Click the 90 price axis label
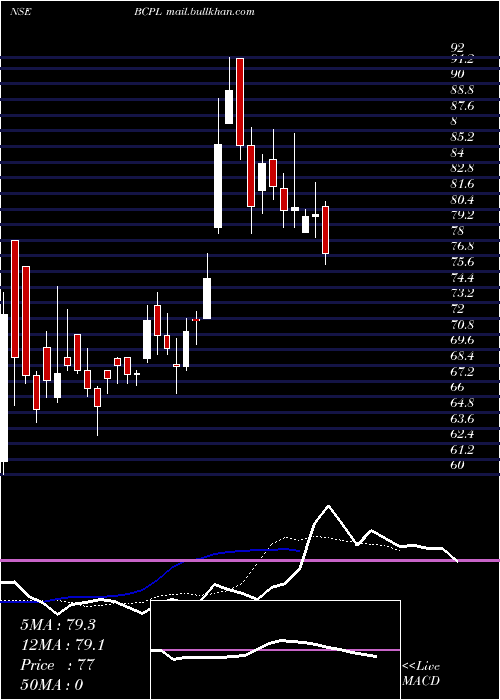The image size is (500, 700). click(458, 74)
